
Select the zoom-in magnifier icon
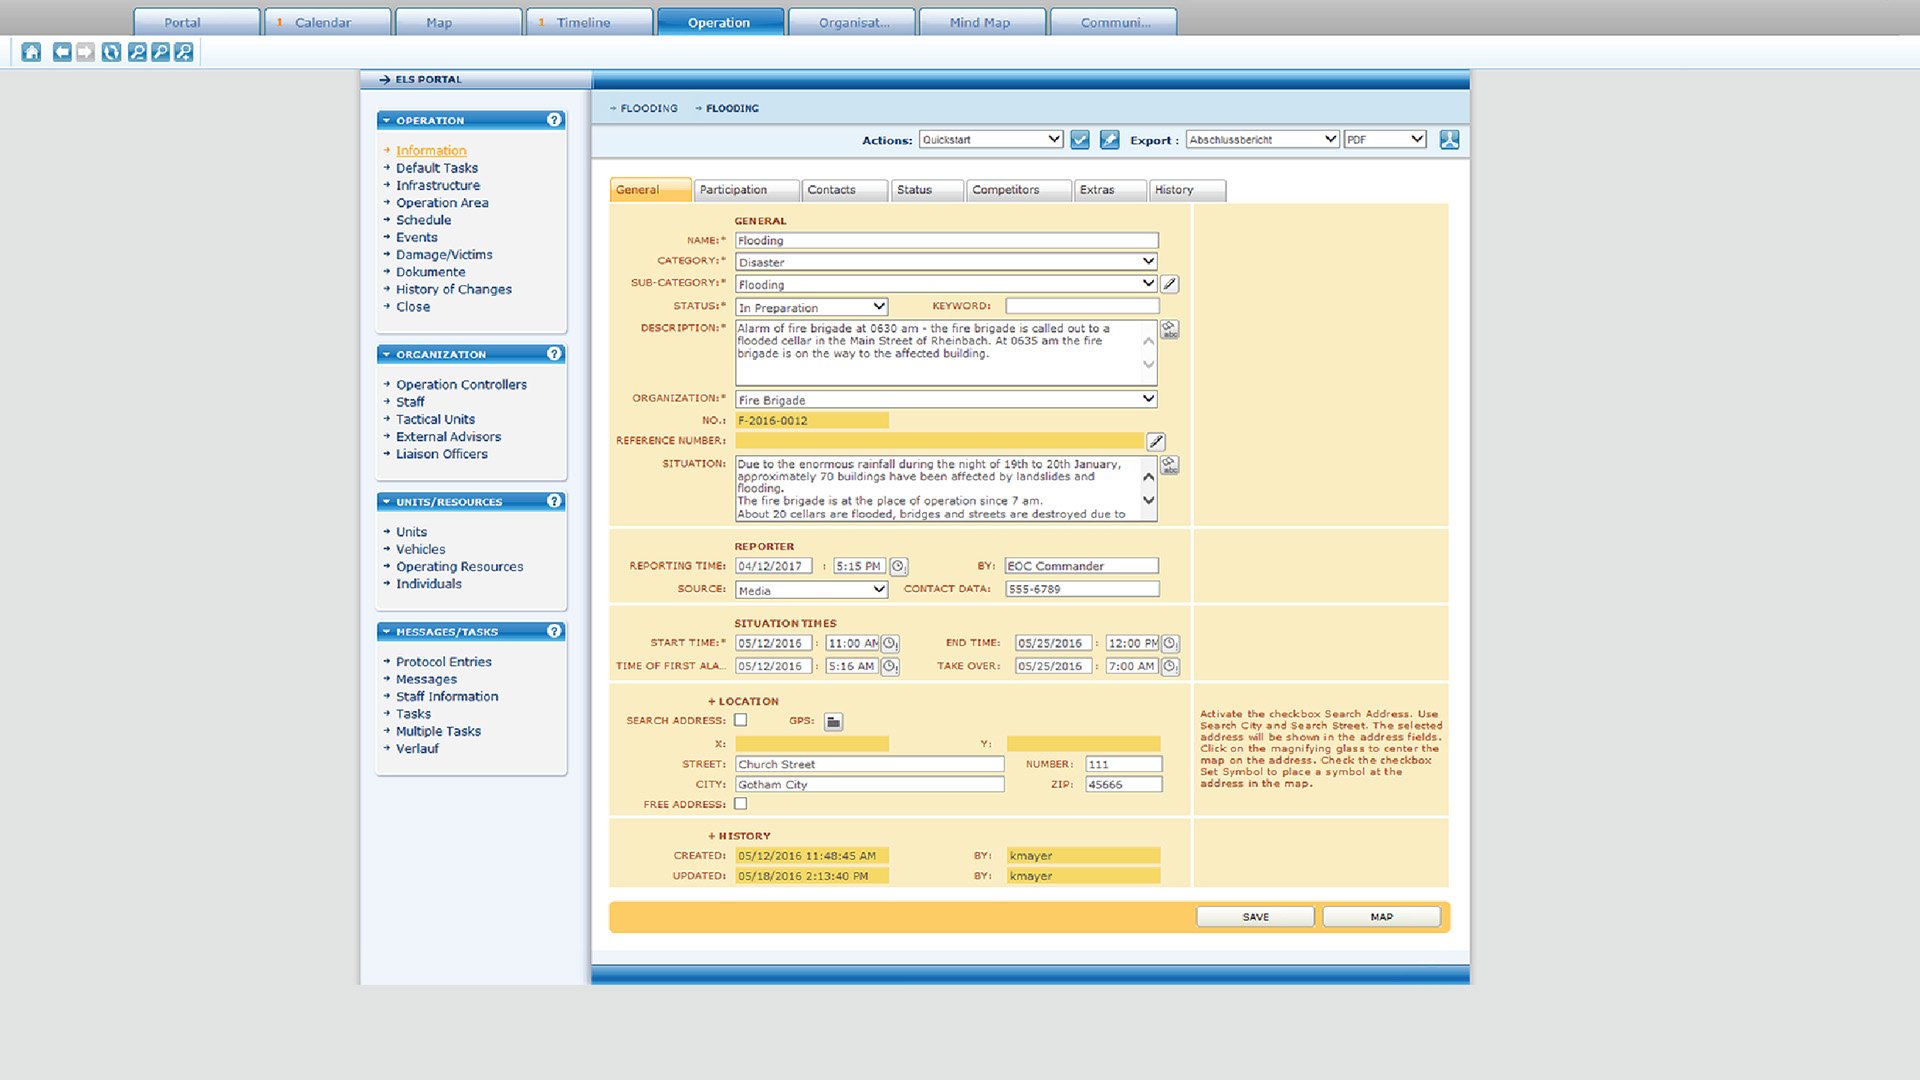click(183, 52)
